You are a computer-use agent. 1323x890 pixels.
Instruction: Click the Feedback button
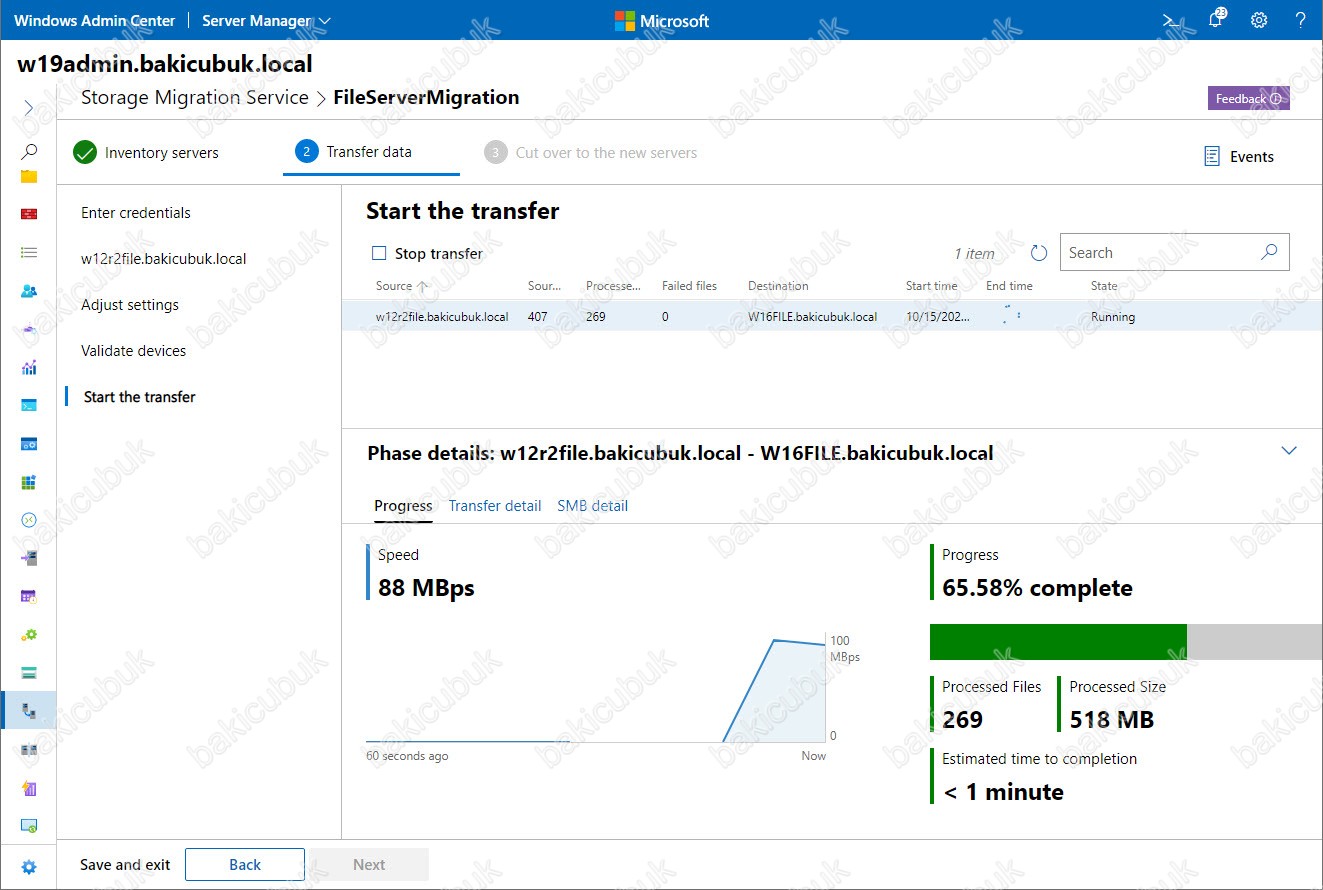point(1249,99)
